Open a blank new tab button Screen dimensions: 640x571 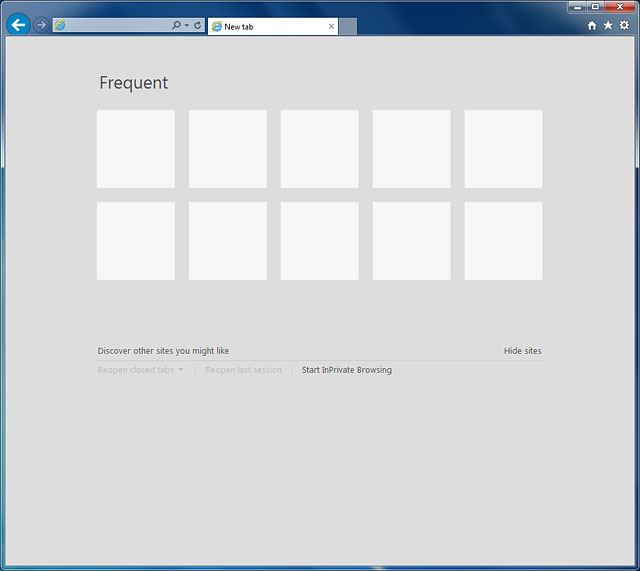coord(347,27)
